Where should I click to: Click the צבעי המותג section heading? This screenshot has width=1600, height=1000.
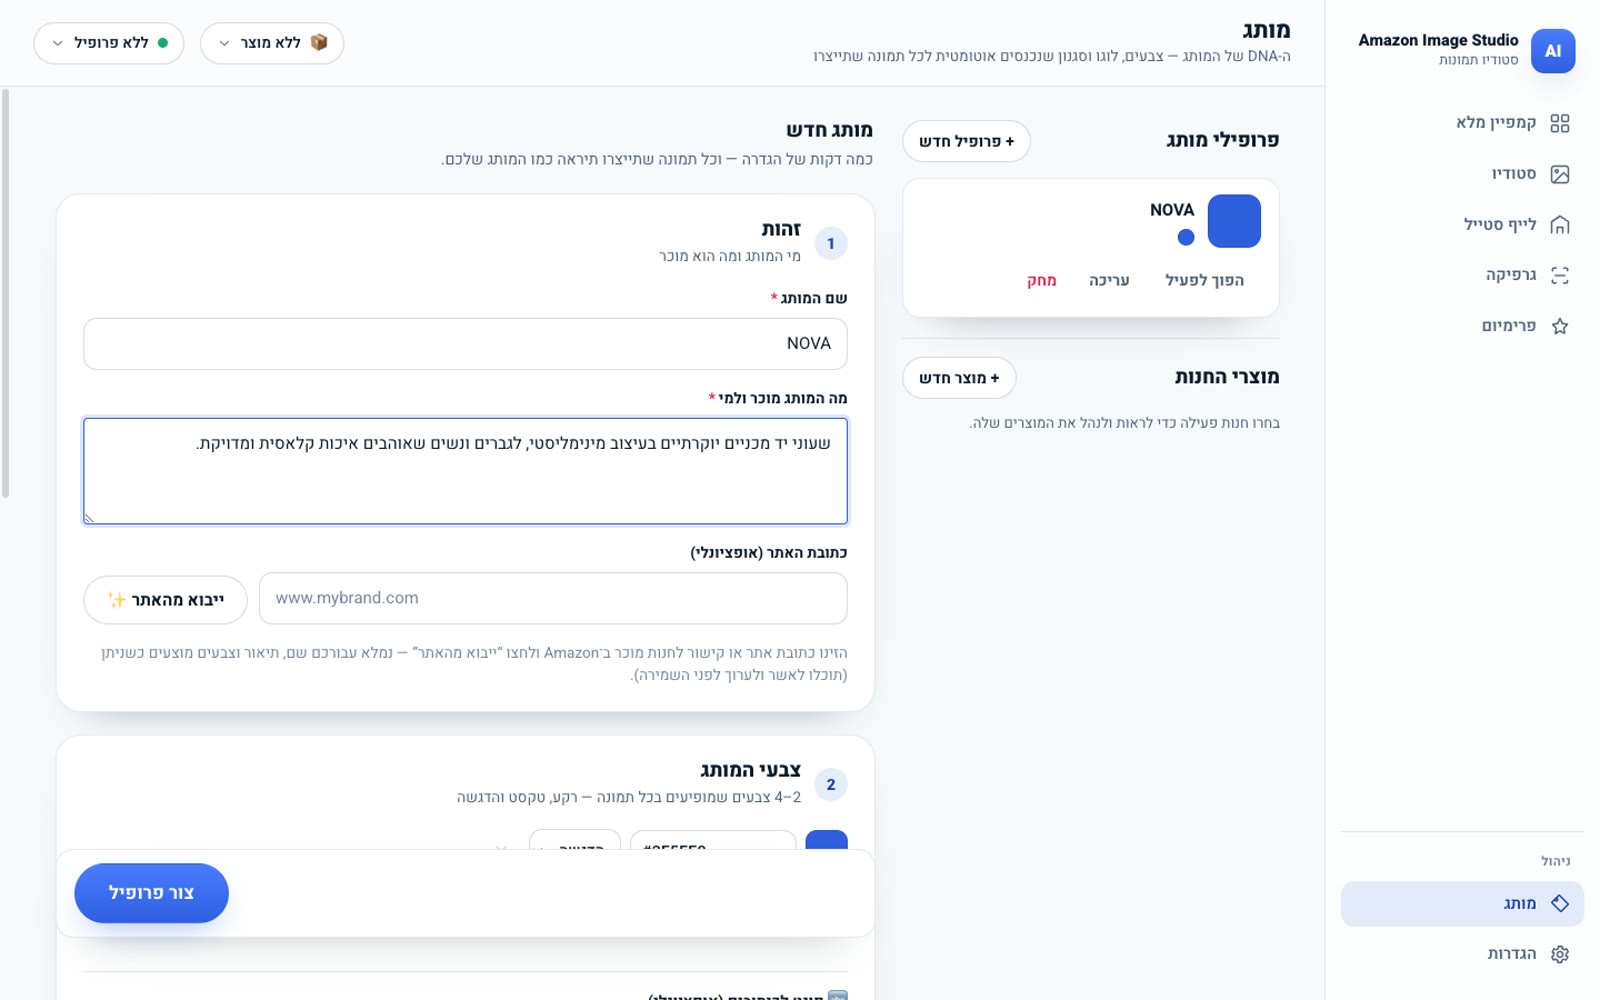pyautogui.click(x=750, y=770)
